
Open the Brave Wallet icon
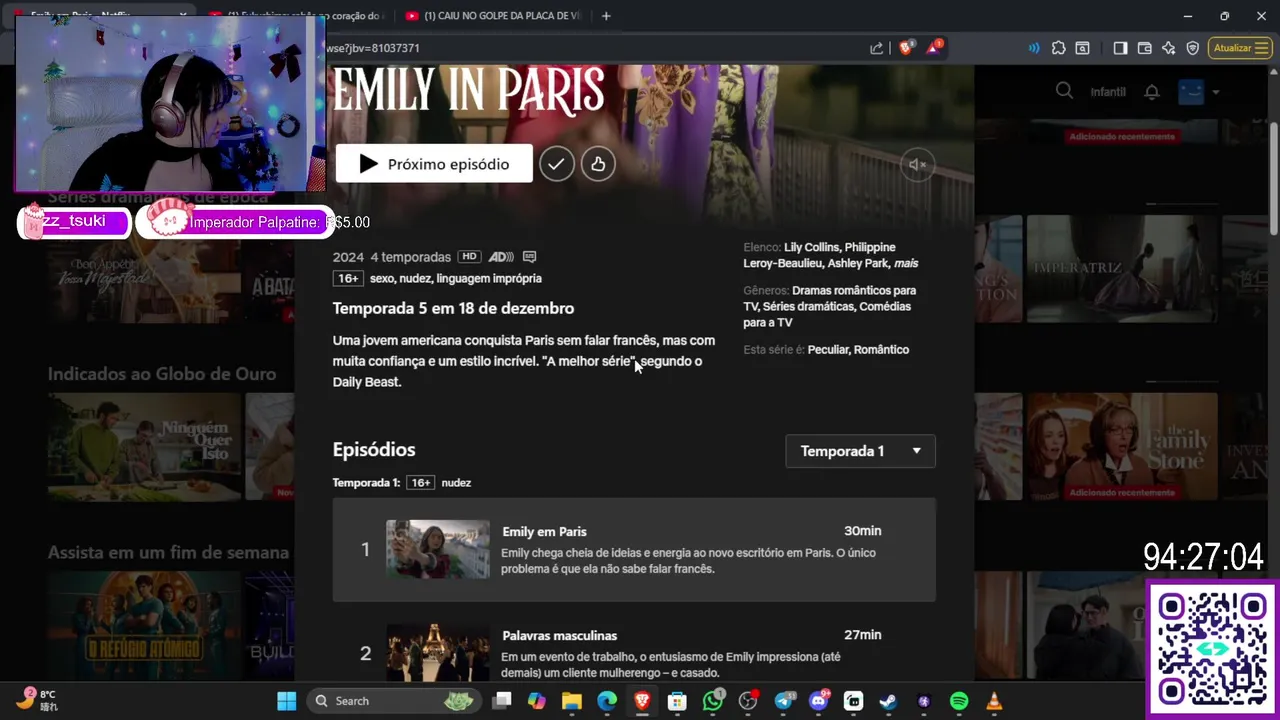pos(1145,48)
